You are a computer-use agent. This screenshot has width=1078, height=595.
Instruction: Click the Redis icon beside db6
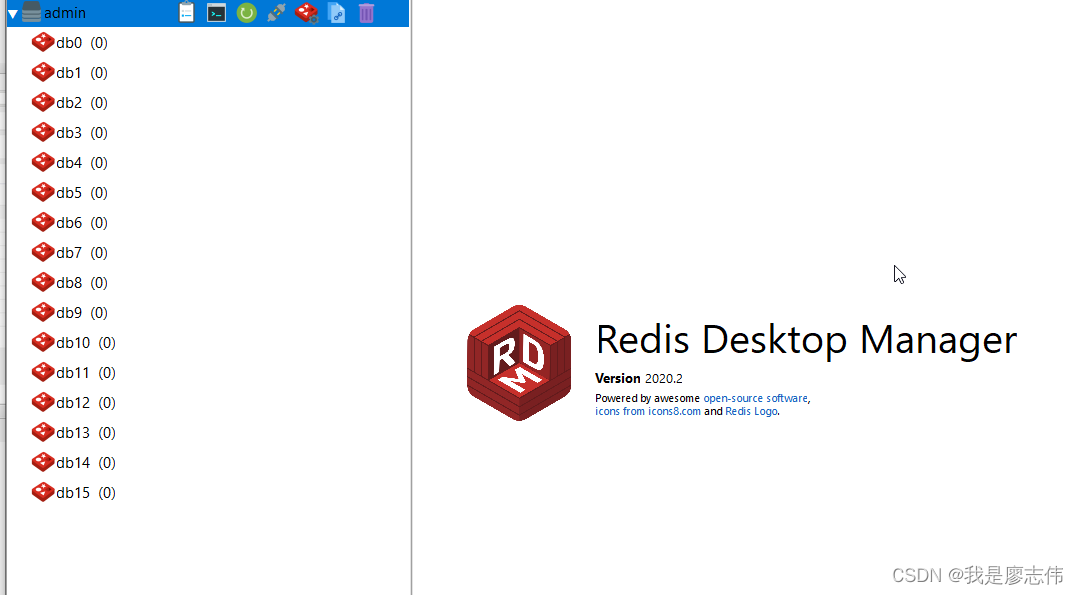(43, 221)
